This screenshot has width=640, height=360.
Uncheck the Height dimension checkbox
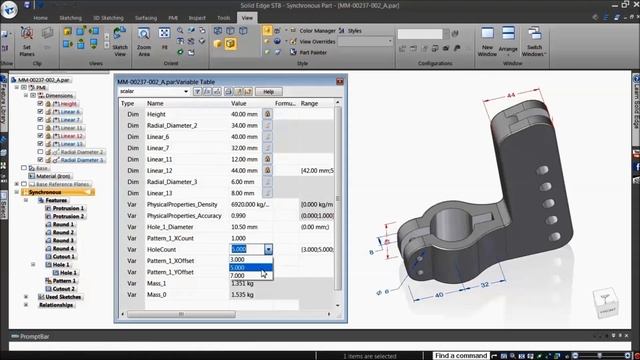tap(40, 104)
